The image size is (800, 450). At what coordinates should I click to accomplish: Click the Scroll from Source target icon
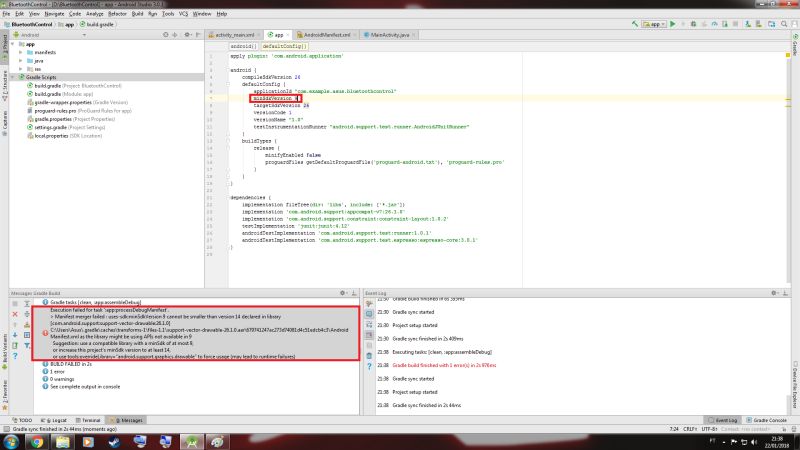tap(165, 35)
